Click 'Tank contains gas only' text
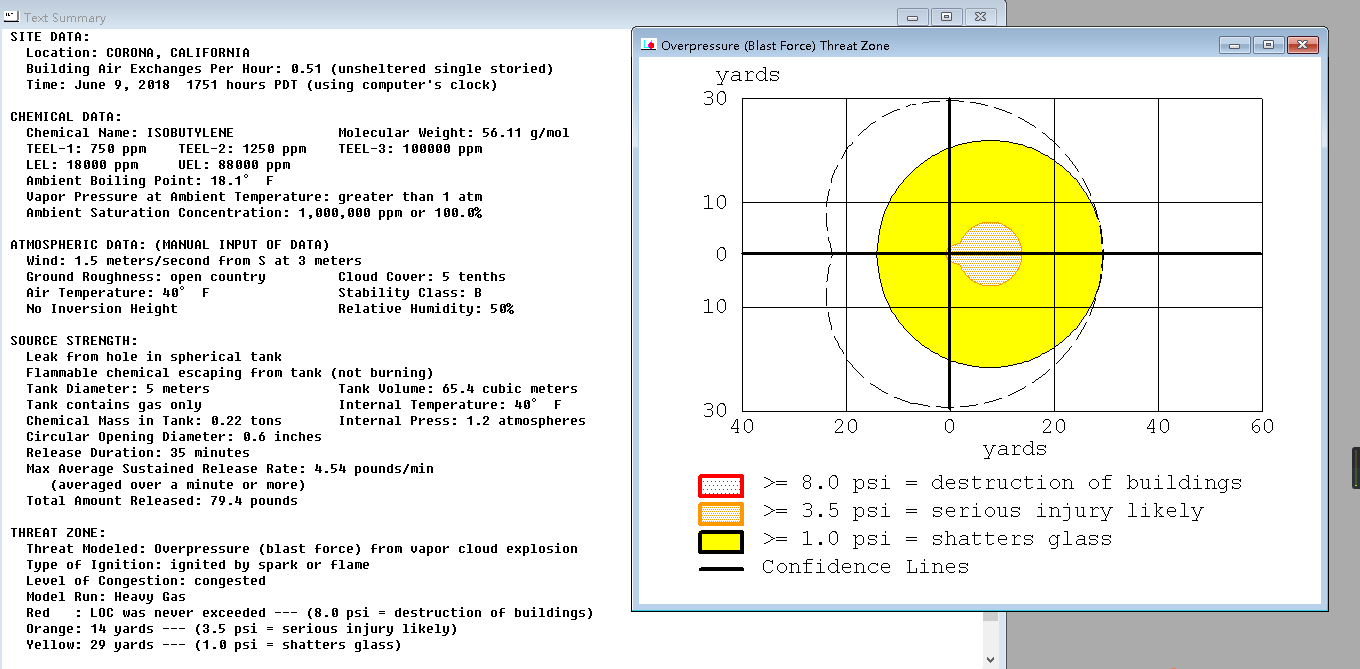Image resolution: width=1360 pixels, height=669 pixels. pos(114,405)
